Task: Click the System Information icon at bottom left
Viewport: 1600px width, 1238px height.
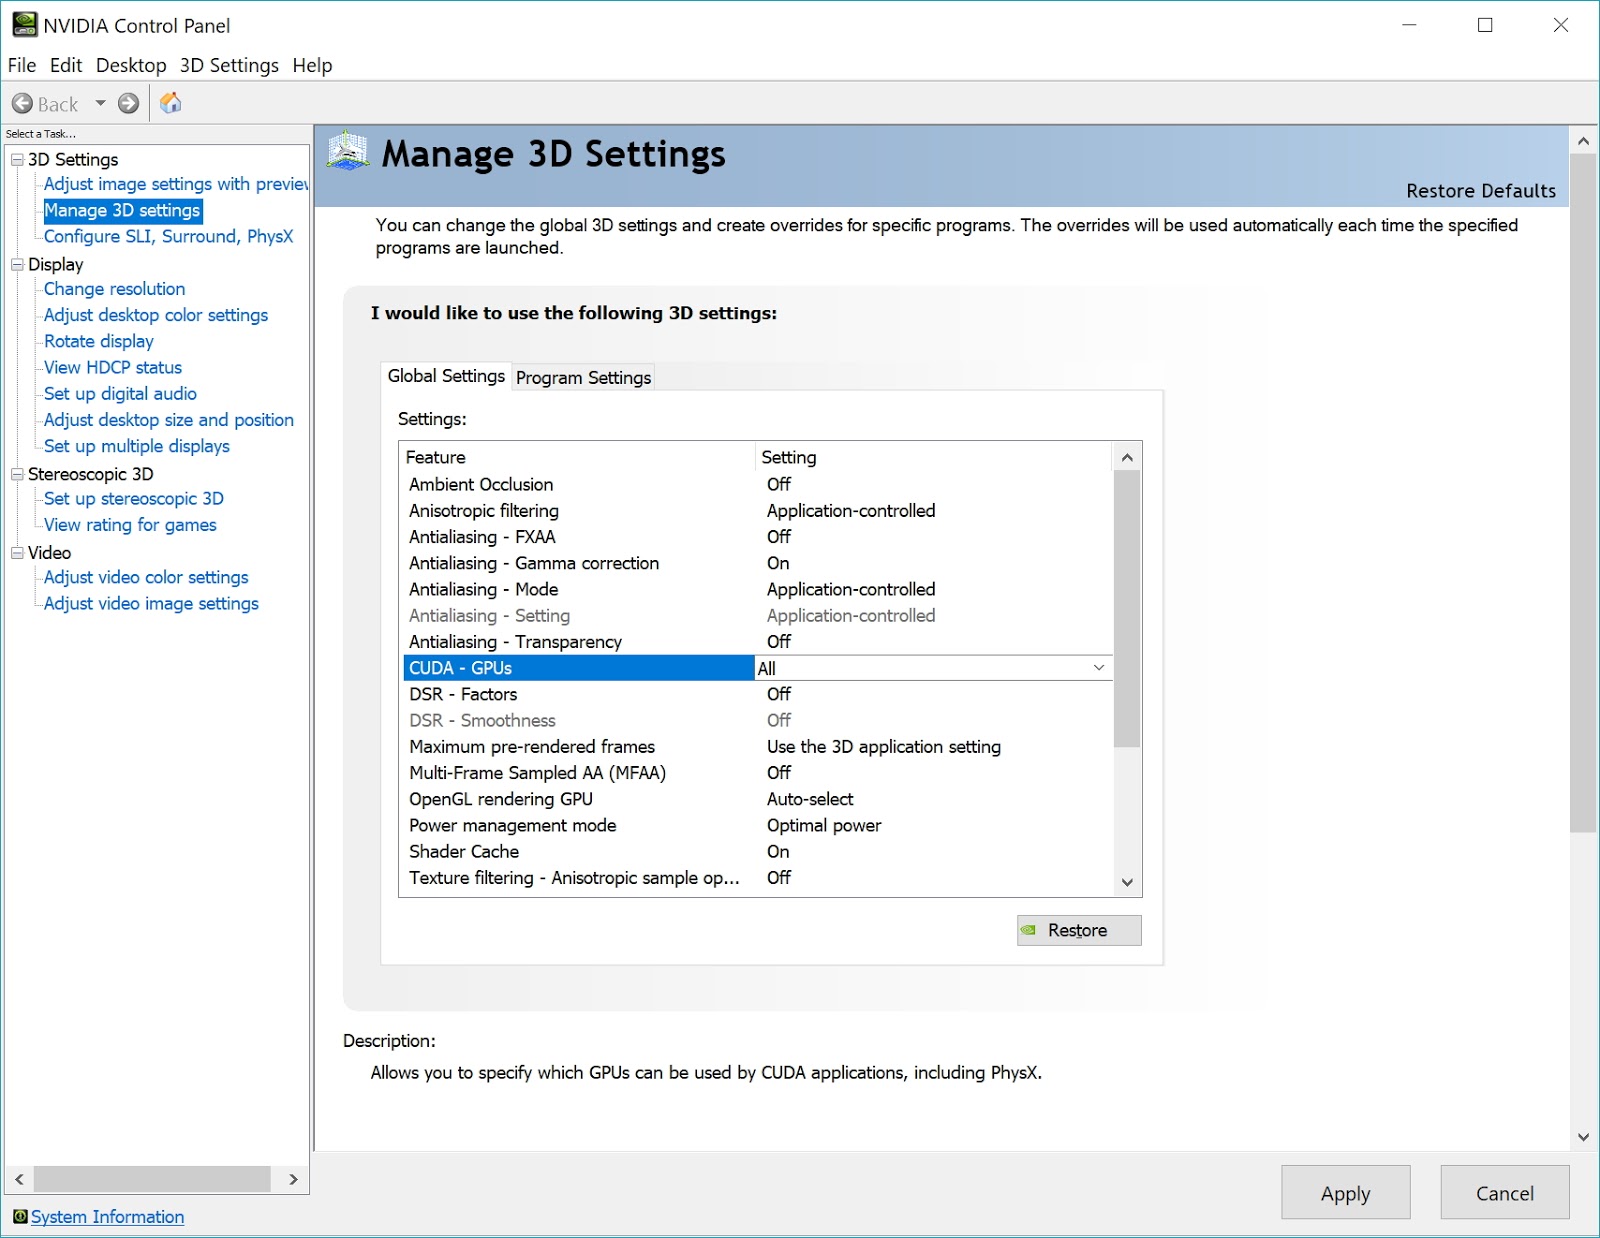Action: coord(22,1217)
